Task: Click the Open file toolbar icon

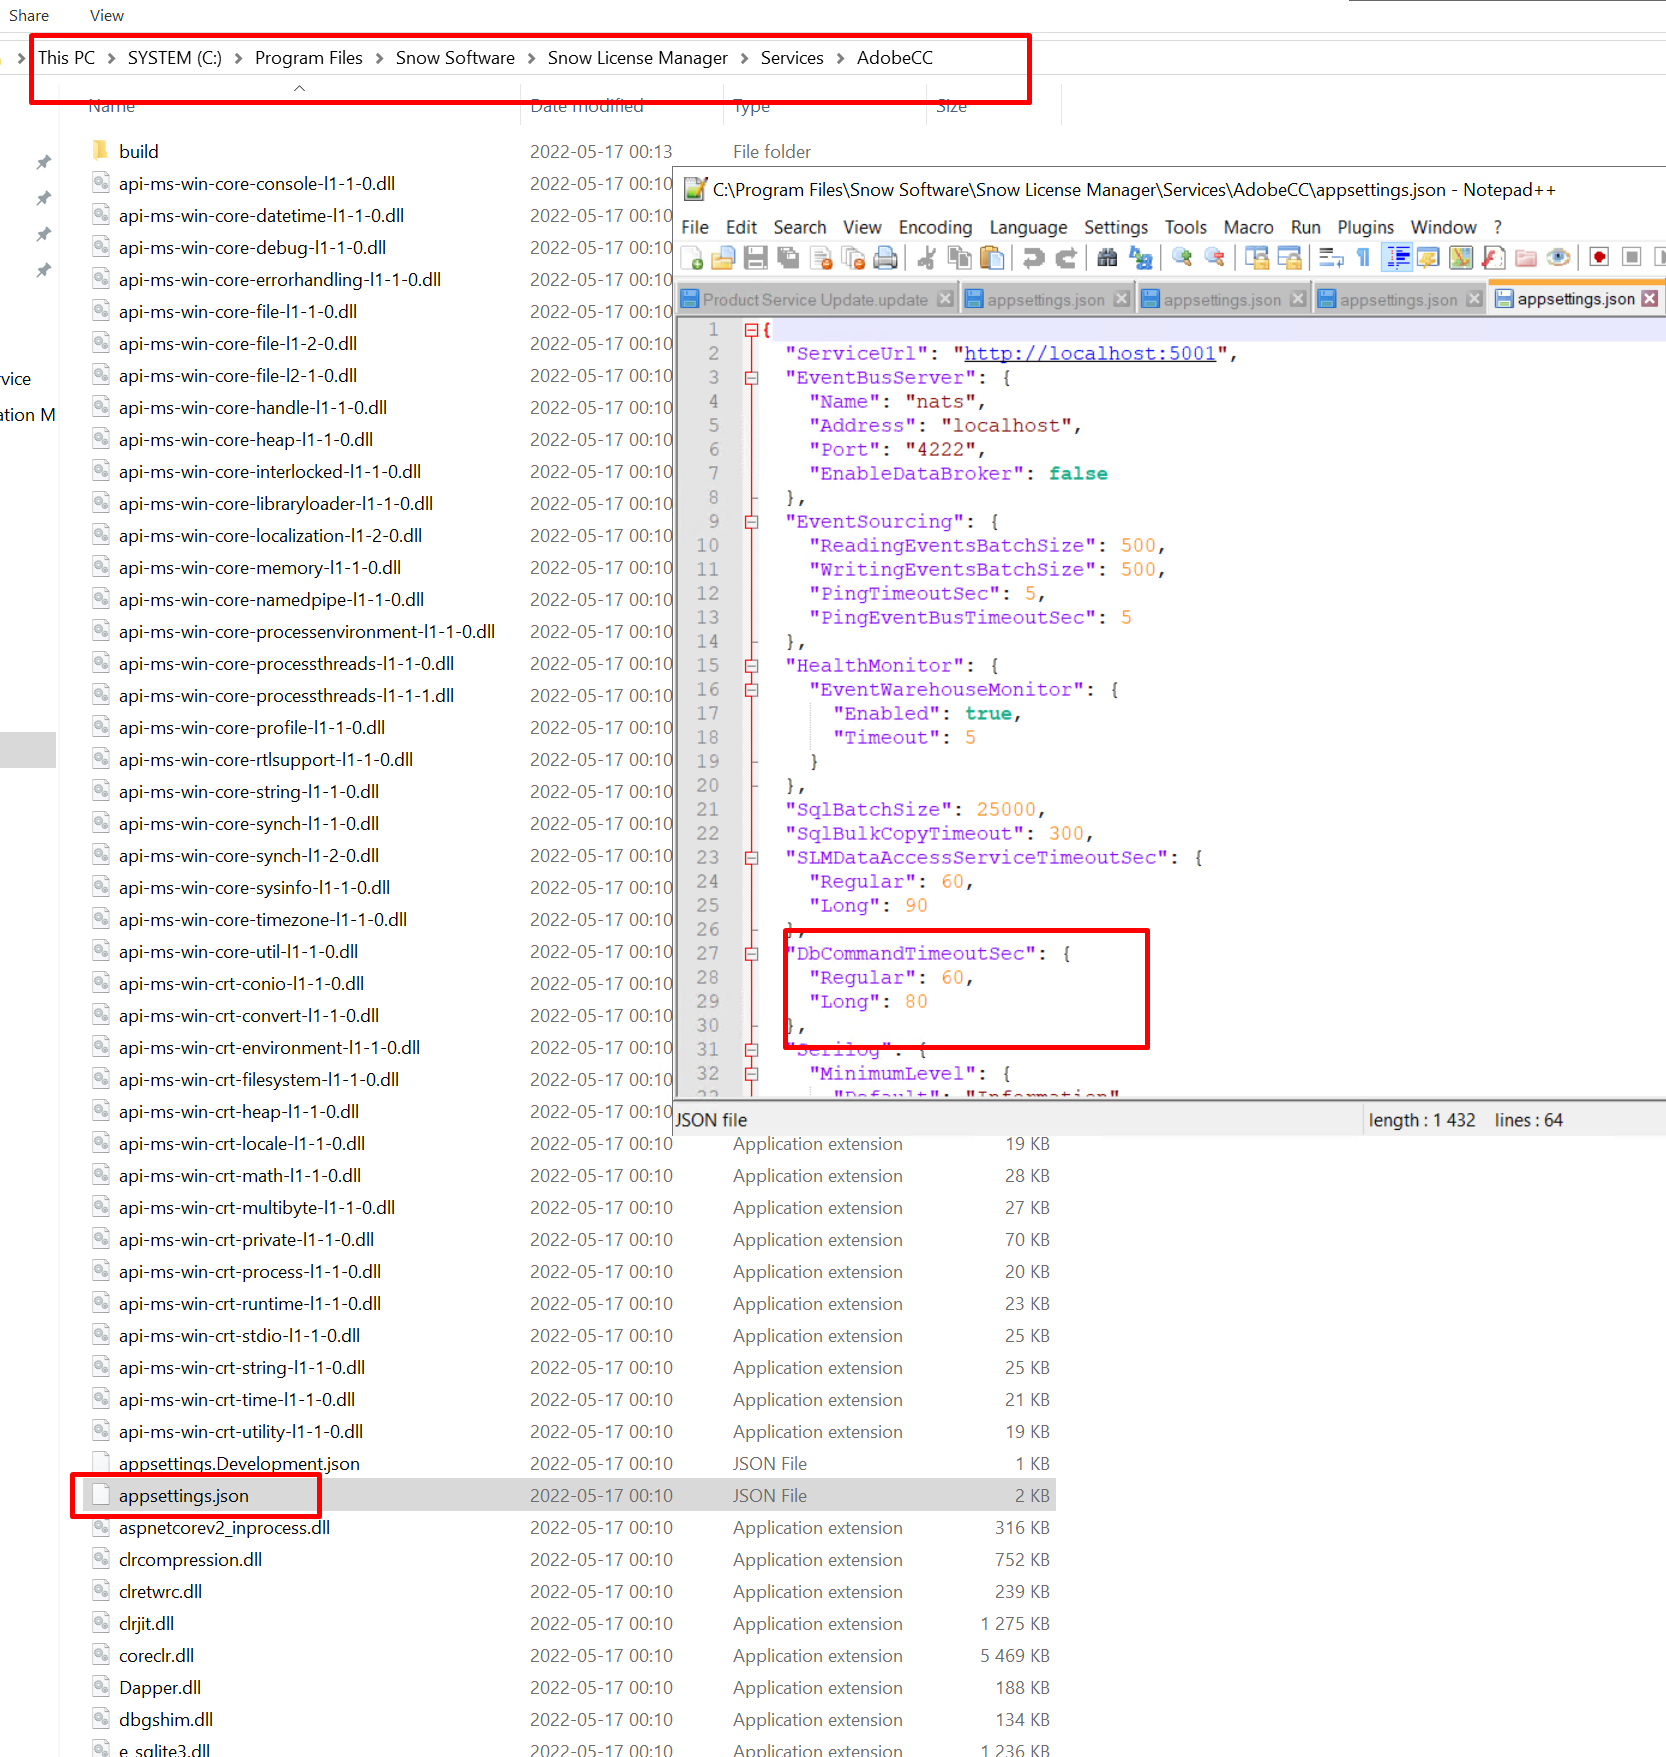Action: click(x=723, y=258)
